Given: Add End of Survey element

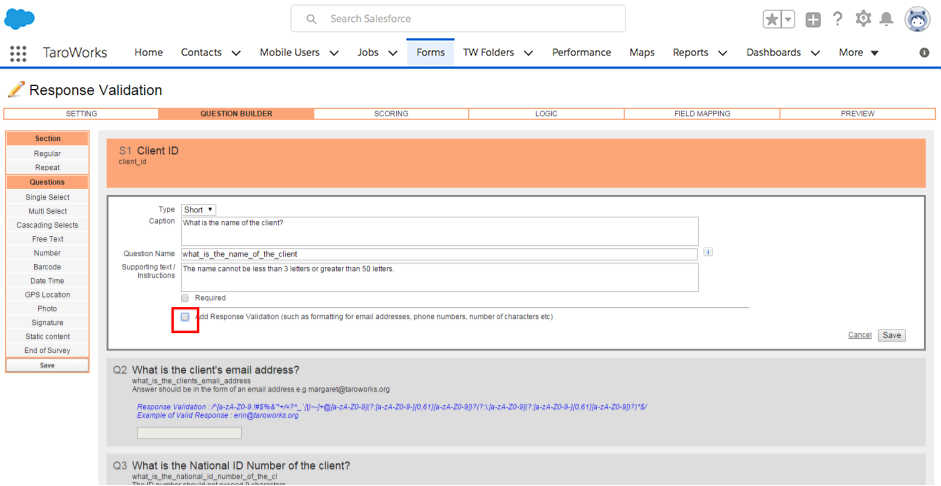Looking at the screenshot, I should click(x=47, y=350).
